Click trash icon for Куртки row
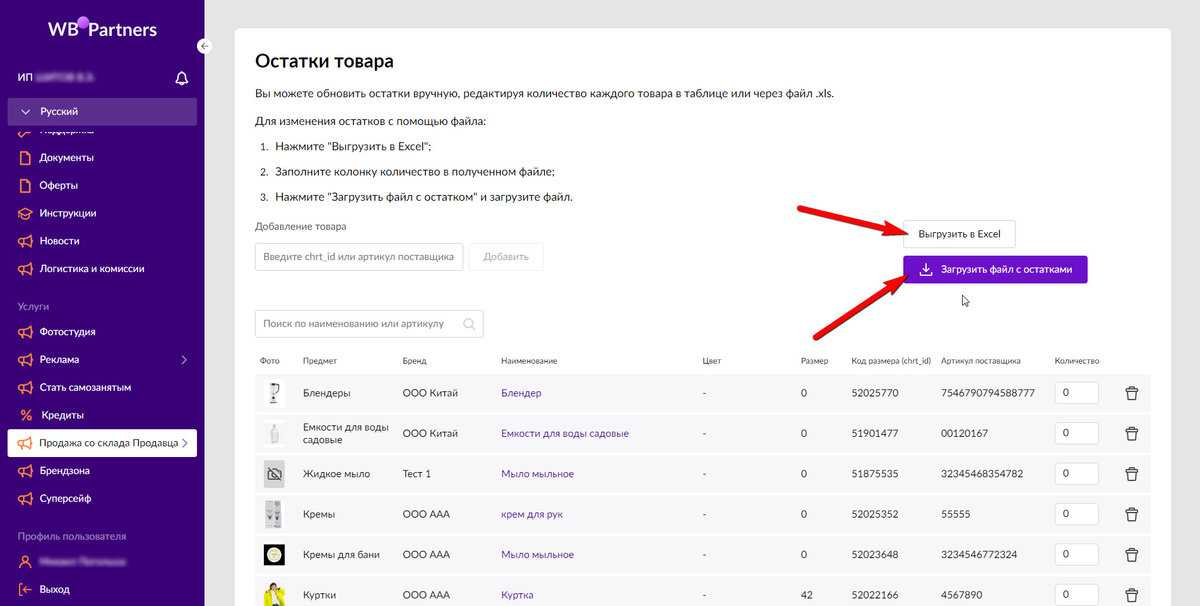Screen dimensions: 1200x606 (1131, 595)
